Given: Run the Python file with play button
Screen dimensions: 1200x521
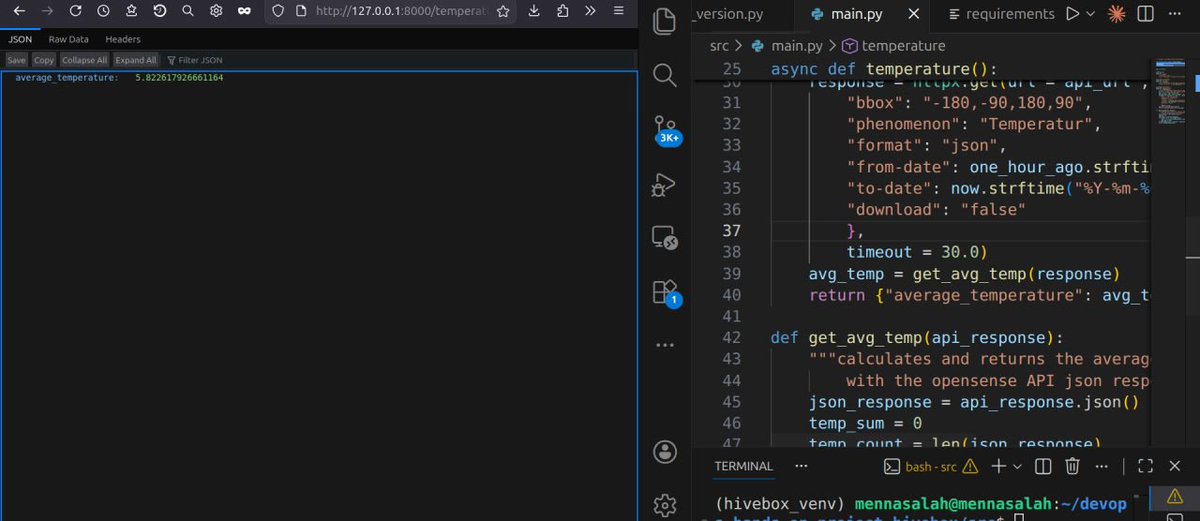Looking at the screenshot, I should [1072, 14].
